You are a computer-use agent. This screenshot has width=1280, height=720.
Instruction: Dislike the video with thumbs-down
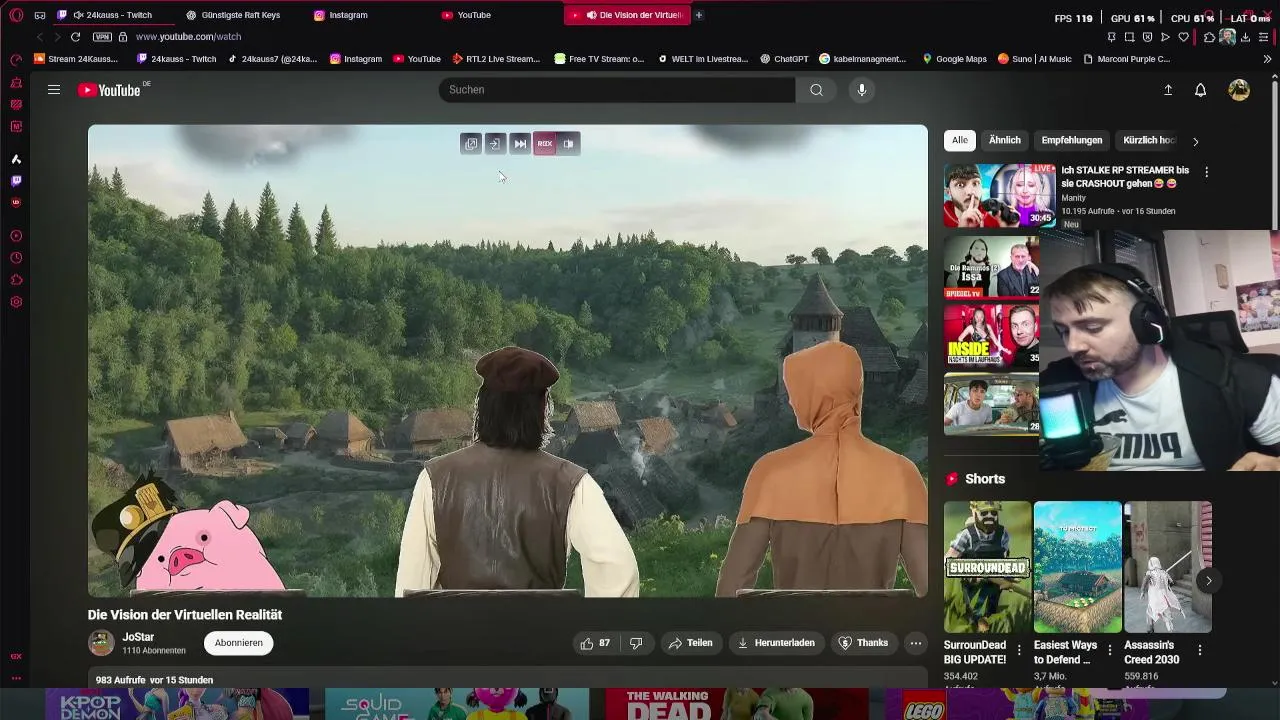pos(636,643)
